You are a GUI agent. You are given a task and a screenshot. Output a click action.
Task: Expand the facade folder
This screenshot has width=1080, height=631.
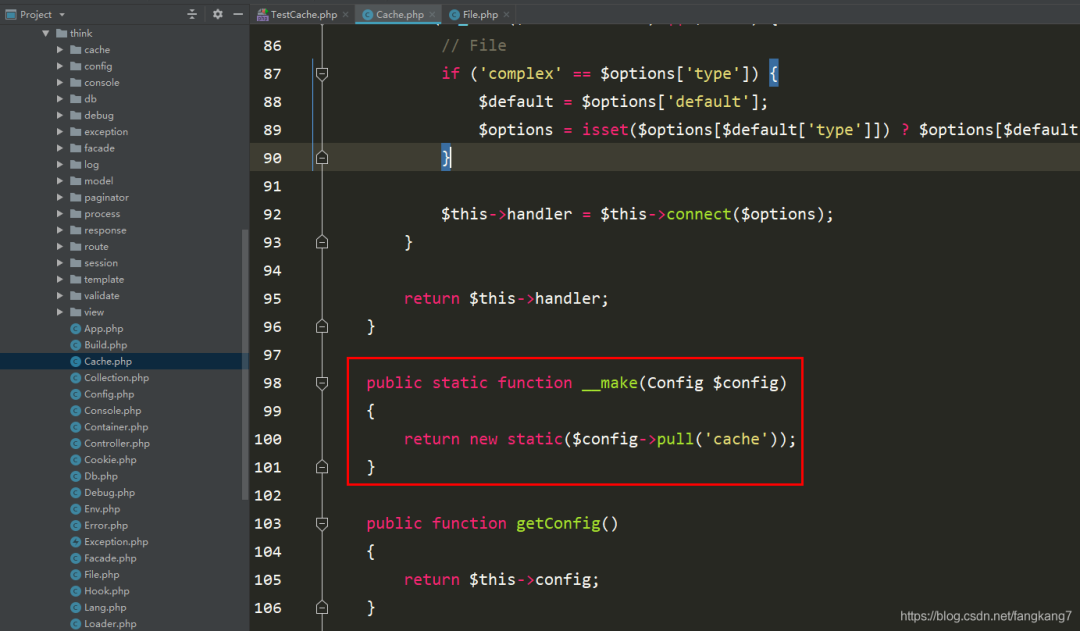point(60,148)
